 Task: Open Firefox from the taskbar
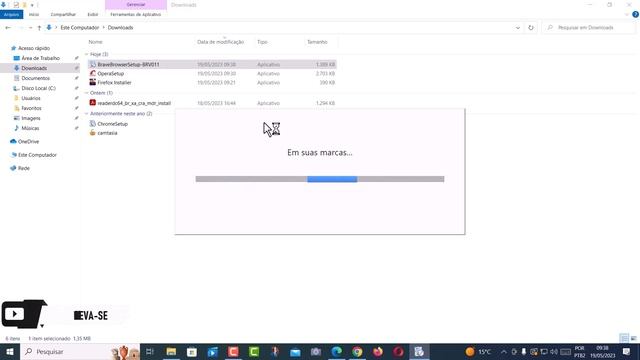coord(378,351)
